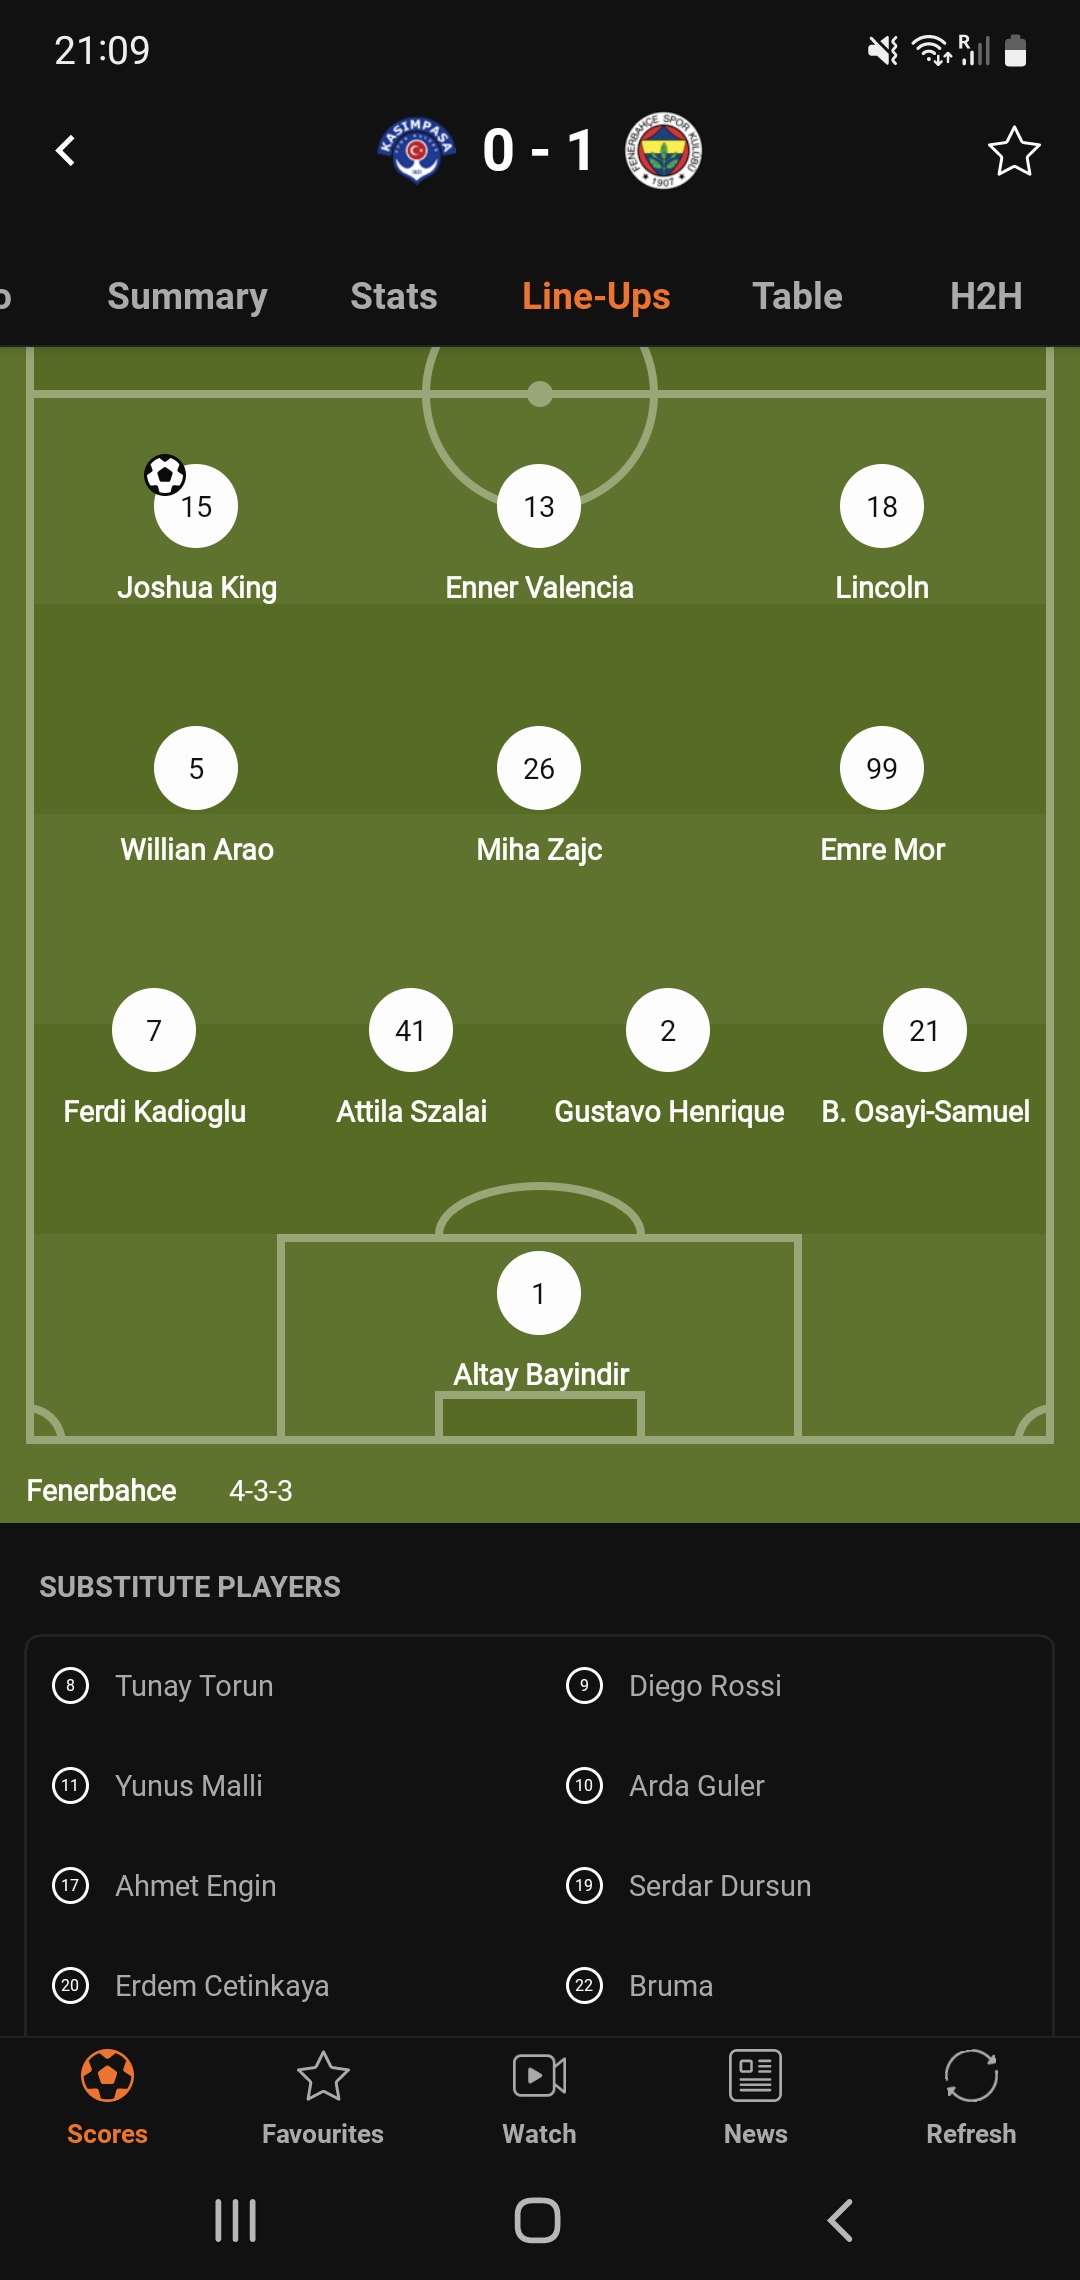This screenshot has width=1080, height=2280.
Task: Tap the Android recent apps button
Action: pos(236,2220)
